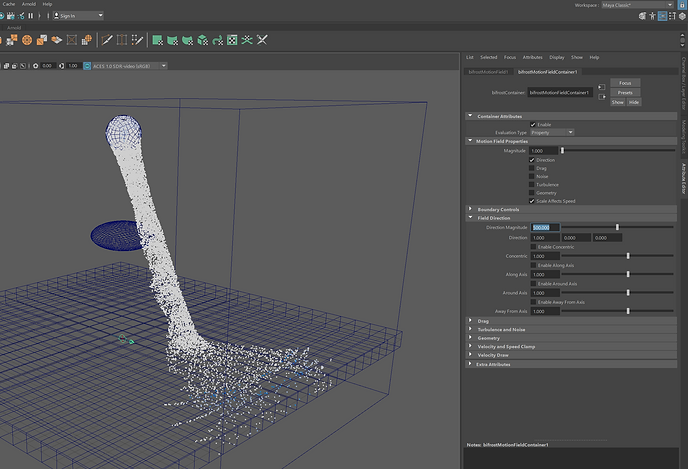
Task: Click the green curved arrow shelf icon
Action: click(x=217, y=40)
